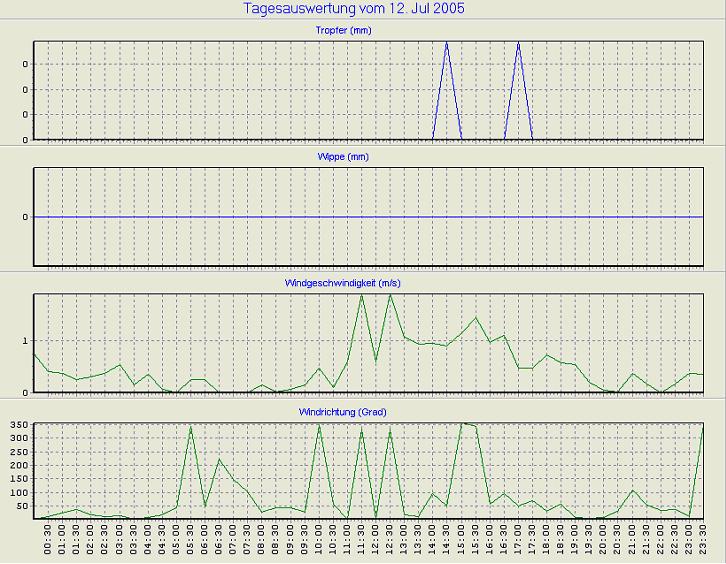Image resolution: width=726 pixels, height=564 pixels.
Task: Click the first blue peak in Tropfer chart
Action: (x=447, y=45)
